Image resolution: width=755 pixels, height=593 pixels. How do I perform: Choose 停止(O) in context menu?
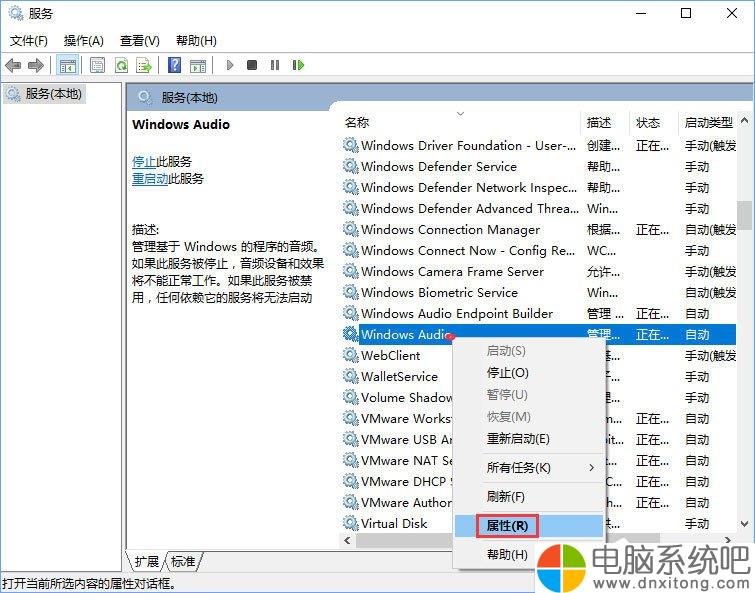click(529, 373)
